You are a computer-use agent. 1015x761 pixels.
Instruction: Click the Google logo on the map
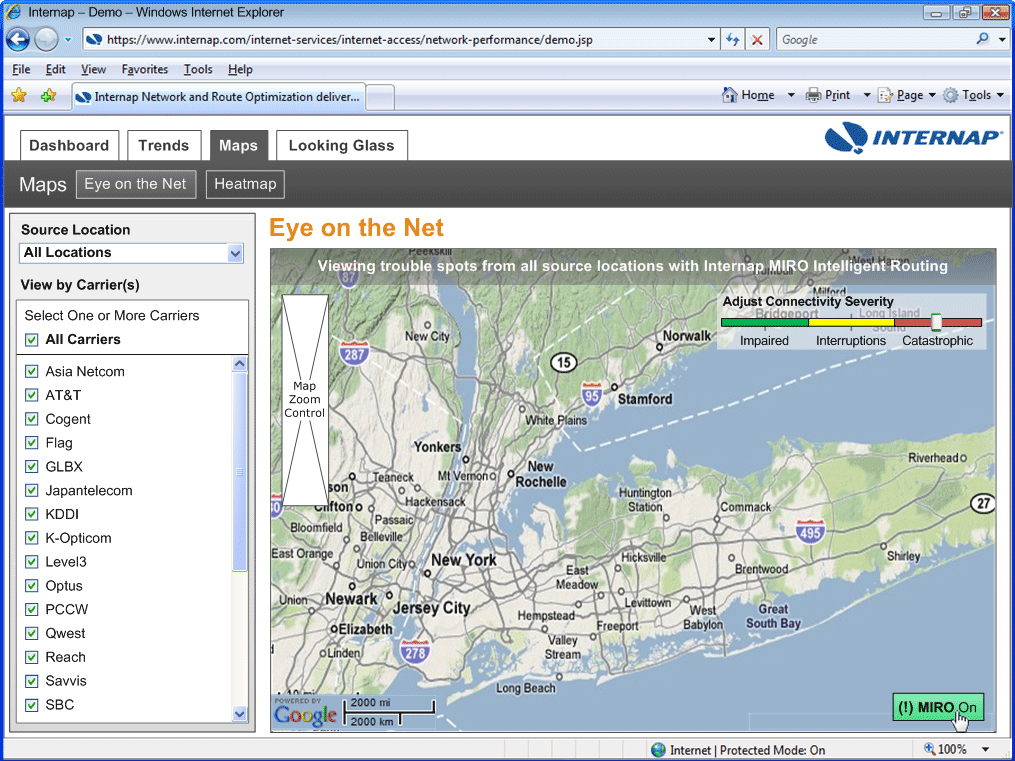pos(305,714)
